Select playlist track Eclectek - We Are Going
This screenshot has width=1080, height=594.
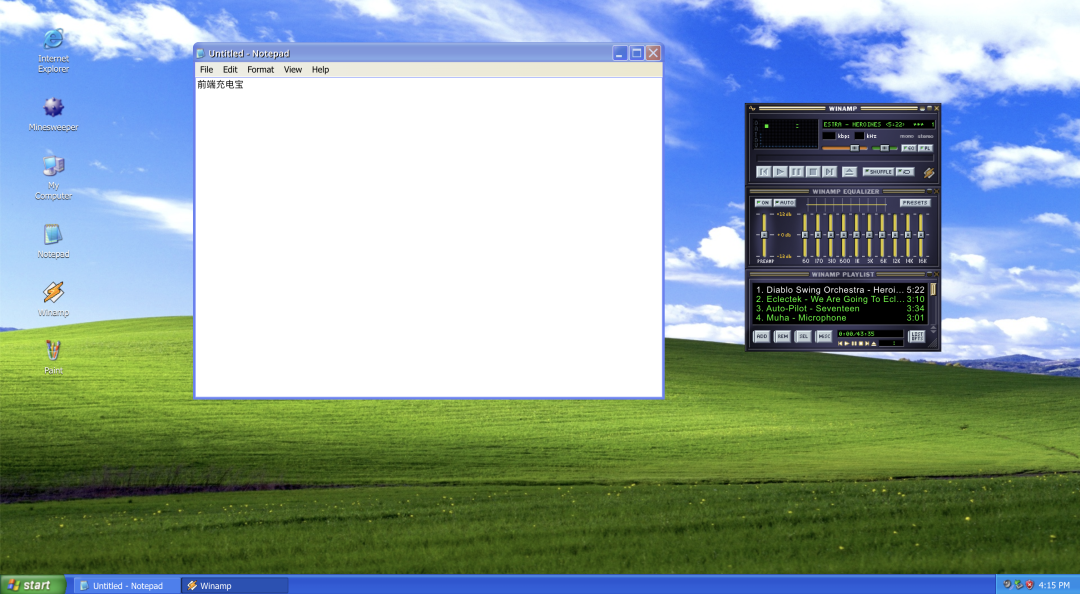(840, 299)
